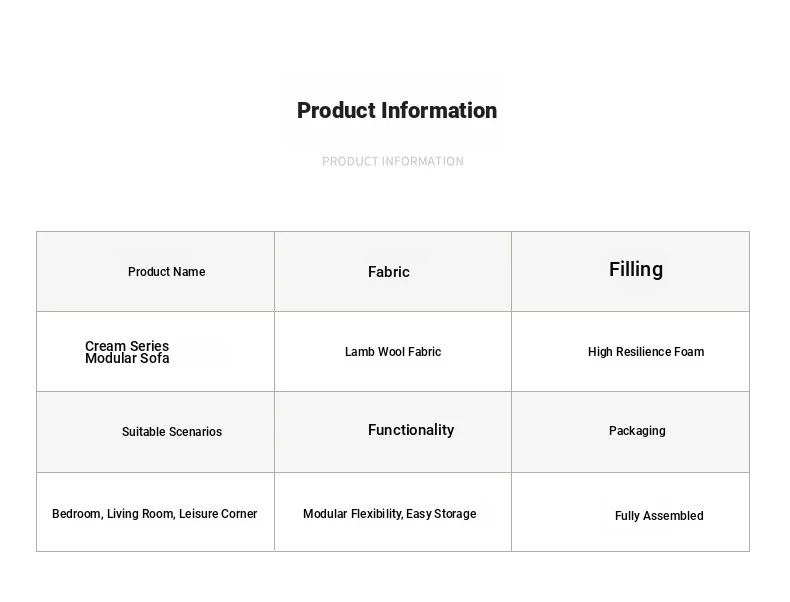Click Bedroom, Living Room, Leisure Corner text
The width and height of the screenshot is (790, 602).
pos(155,514)
